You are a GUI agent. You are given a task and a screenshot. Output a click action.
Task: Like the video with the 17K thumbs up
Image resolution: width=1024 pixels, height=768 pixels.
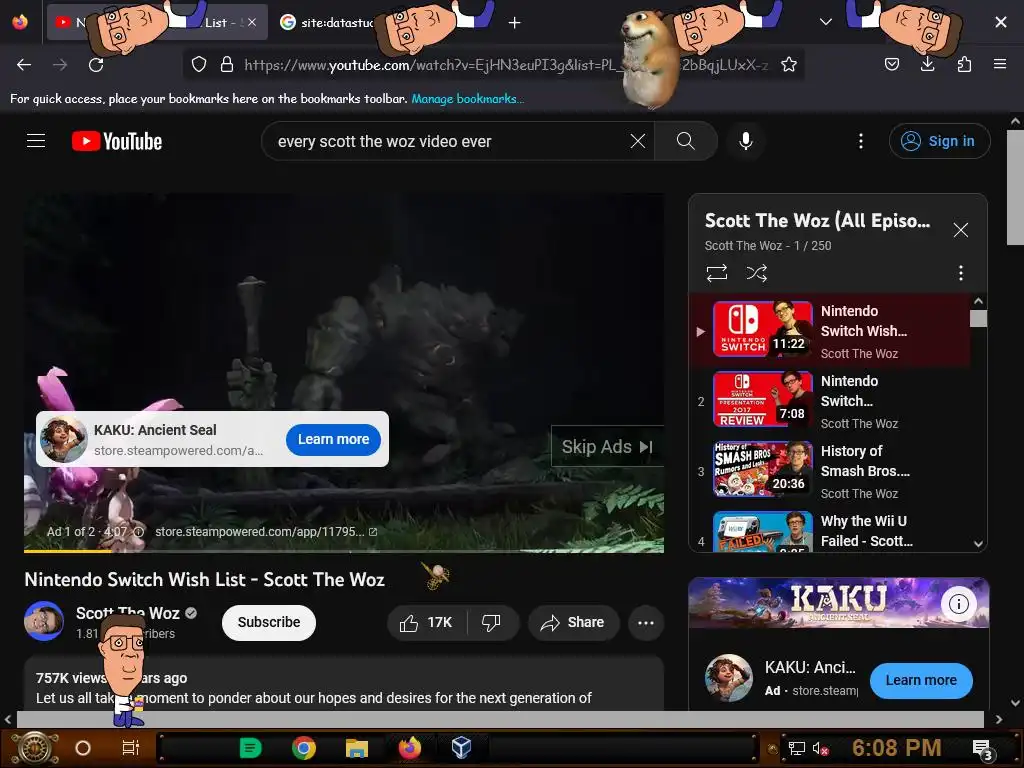click(426, 623)
